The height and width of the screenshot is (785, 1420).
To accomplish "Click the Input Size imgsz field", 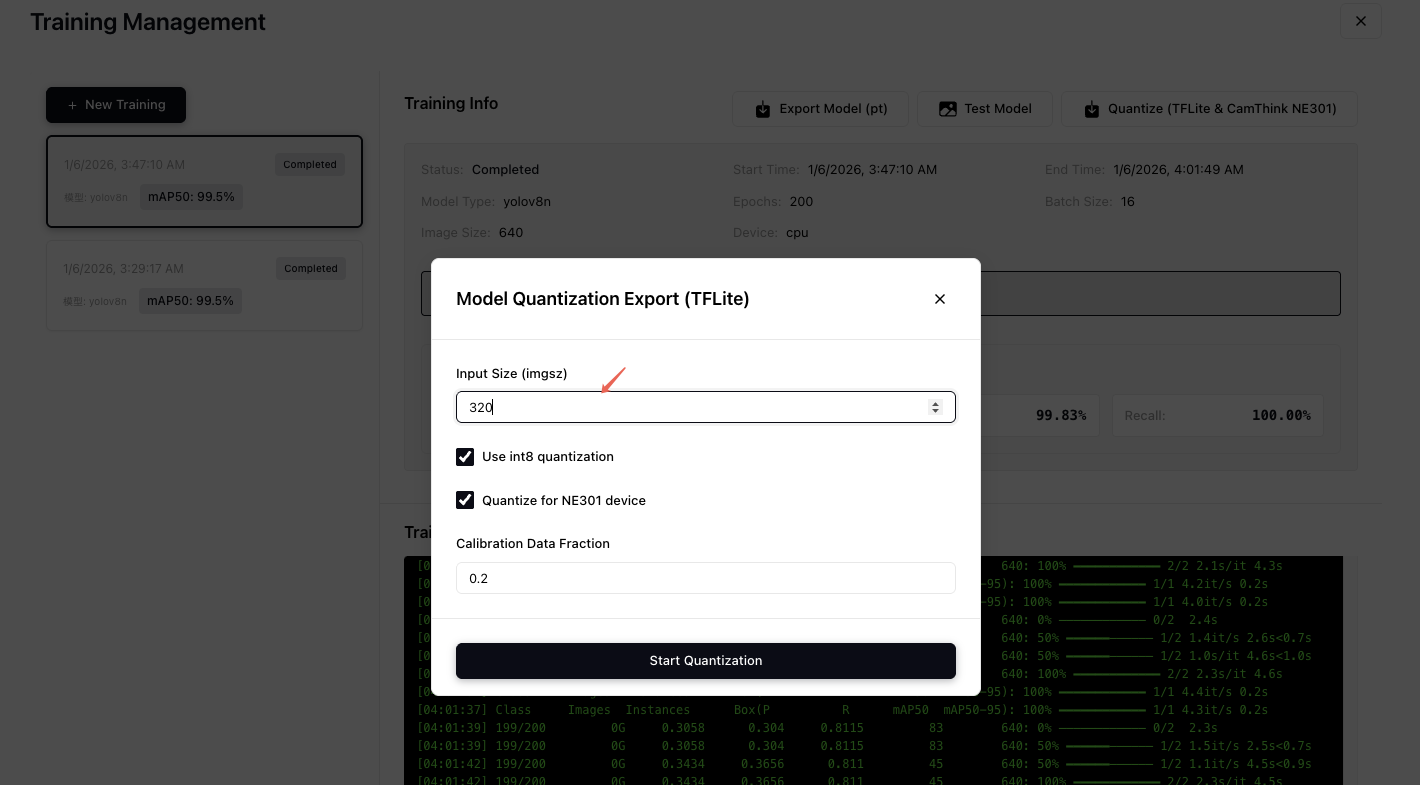I will (x=690, y=407).
